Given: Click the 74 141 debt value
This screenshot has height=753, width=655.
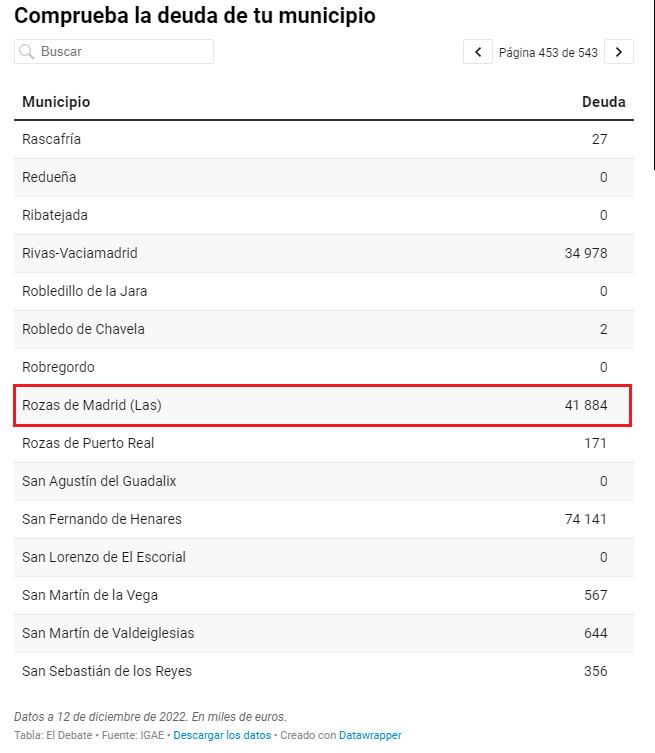Looking at the screenshot, I should (x=586, y=519).
